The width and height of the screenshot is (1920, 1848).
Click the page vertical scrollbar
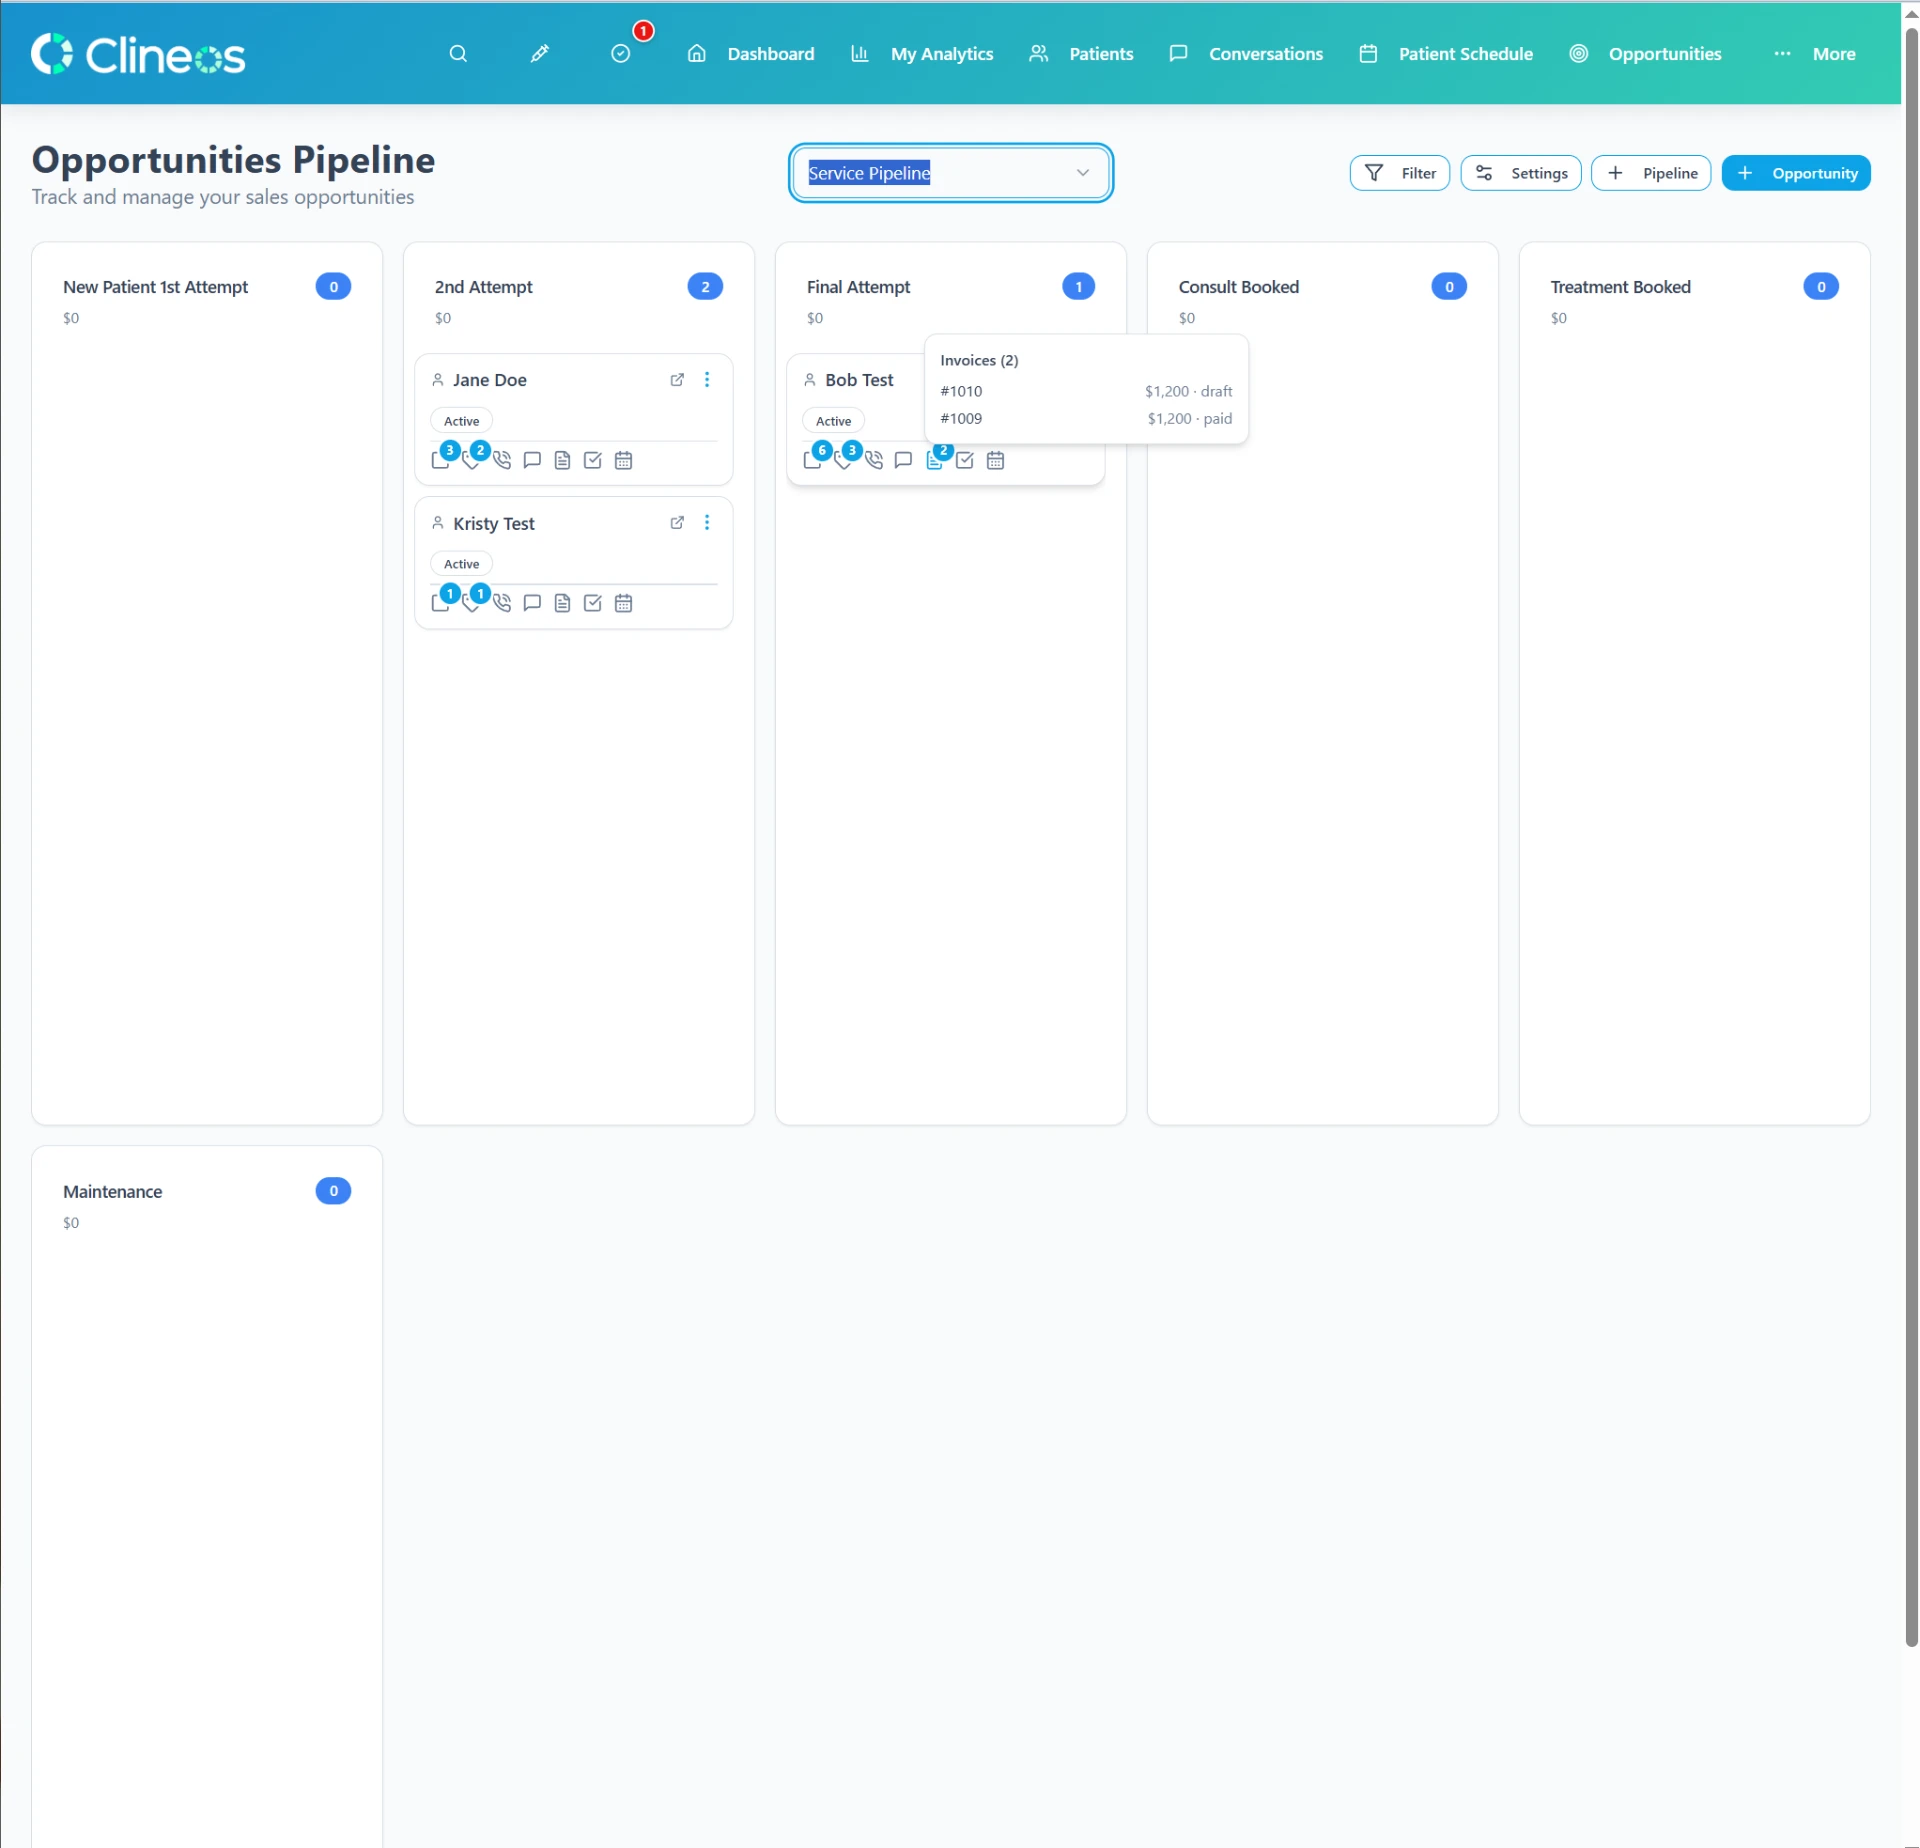tap(1911, 835)
